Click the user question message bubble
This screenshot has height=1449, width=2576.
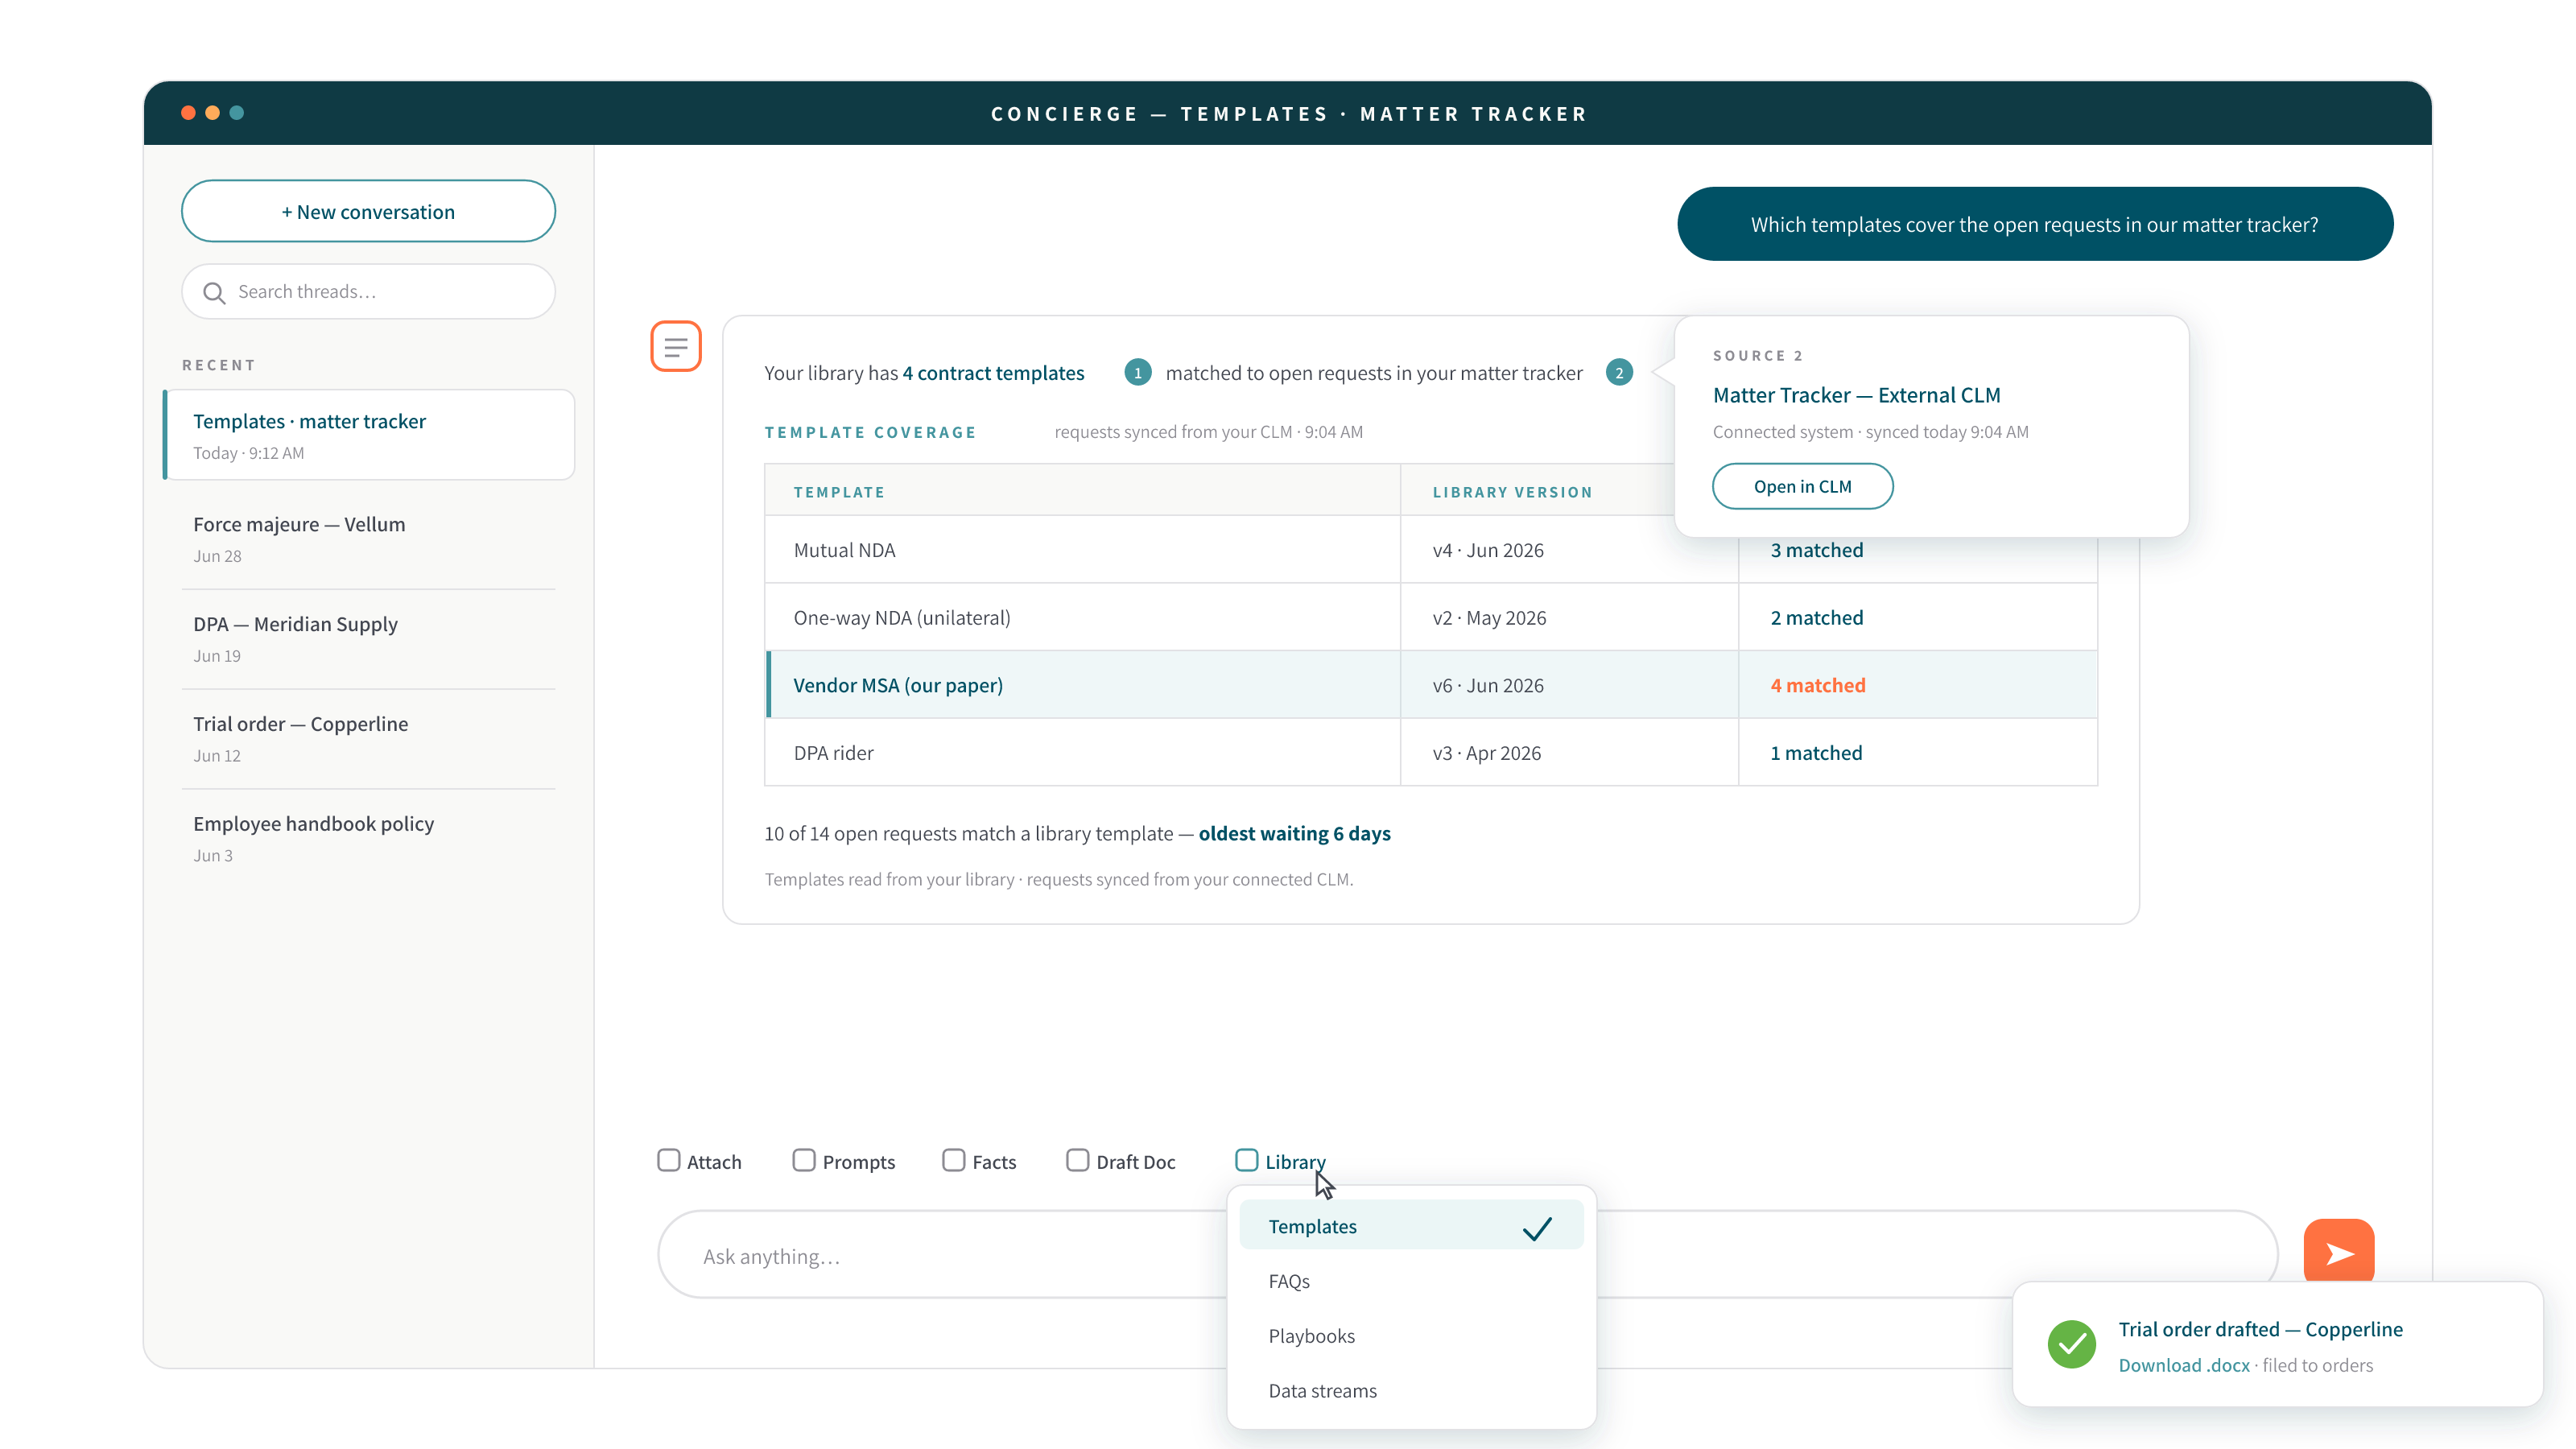[2034, 224]
